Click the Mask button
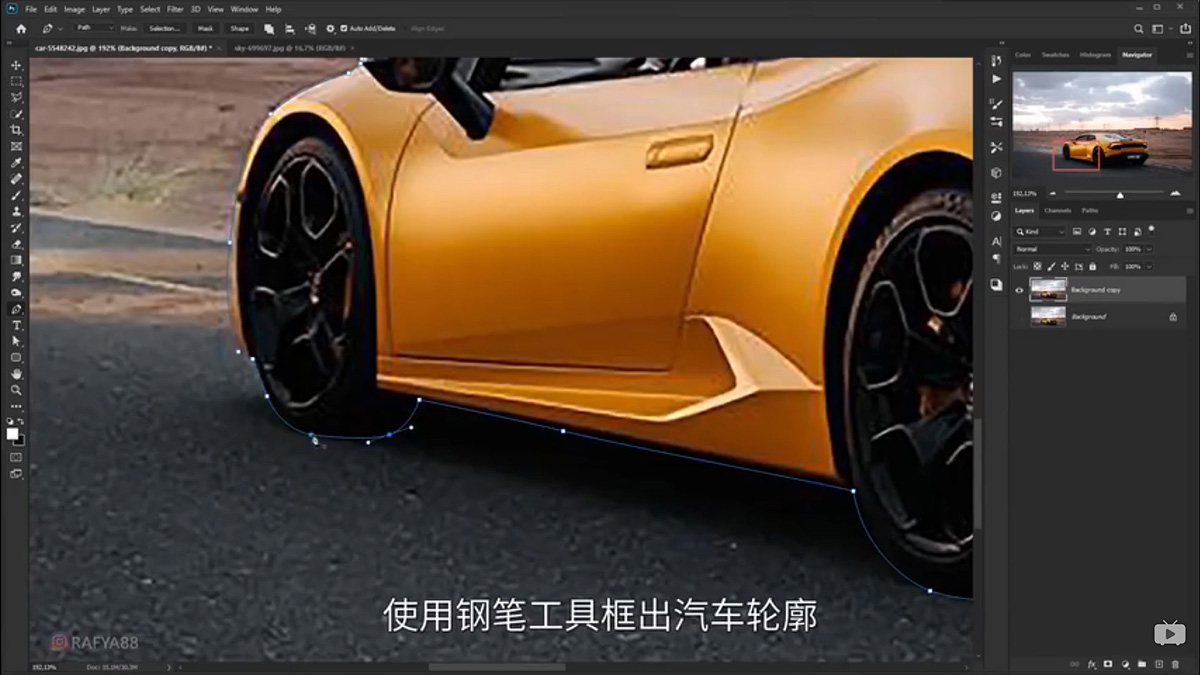Screen dimensions: 1200x675 tap(205, 28)
